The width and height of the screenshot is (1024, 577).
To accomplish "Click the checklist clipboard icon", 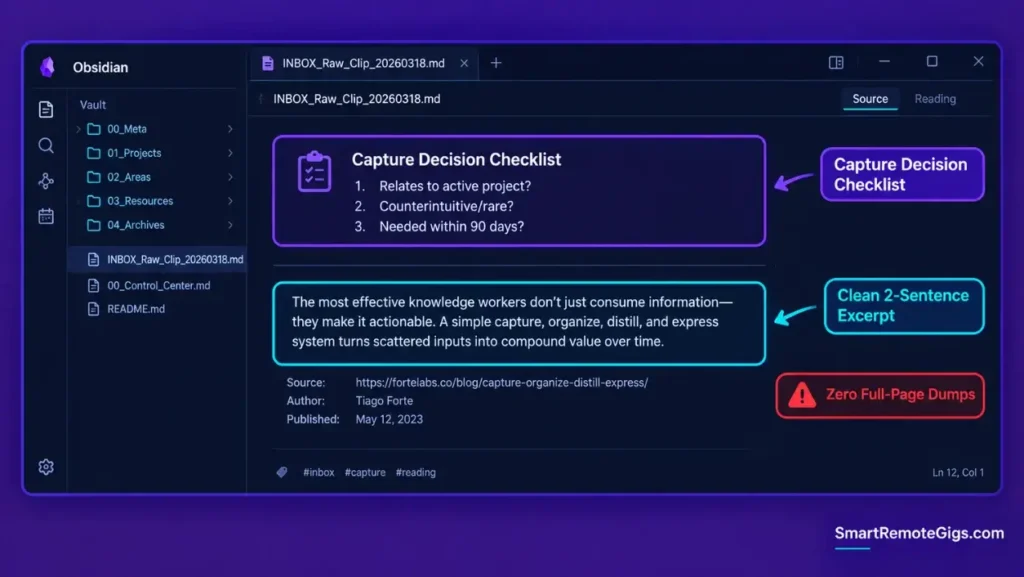I will point(314,171).
